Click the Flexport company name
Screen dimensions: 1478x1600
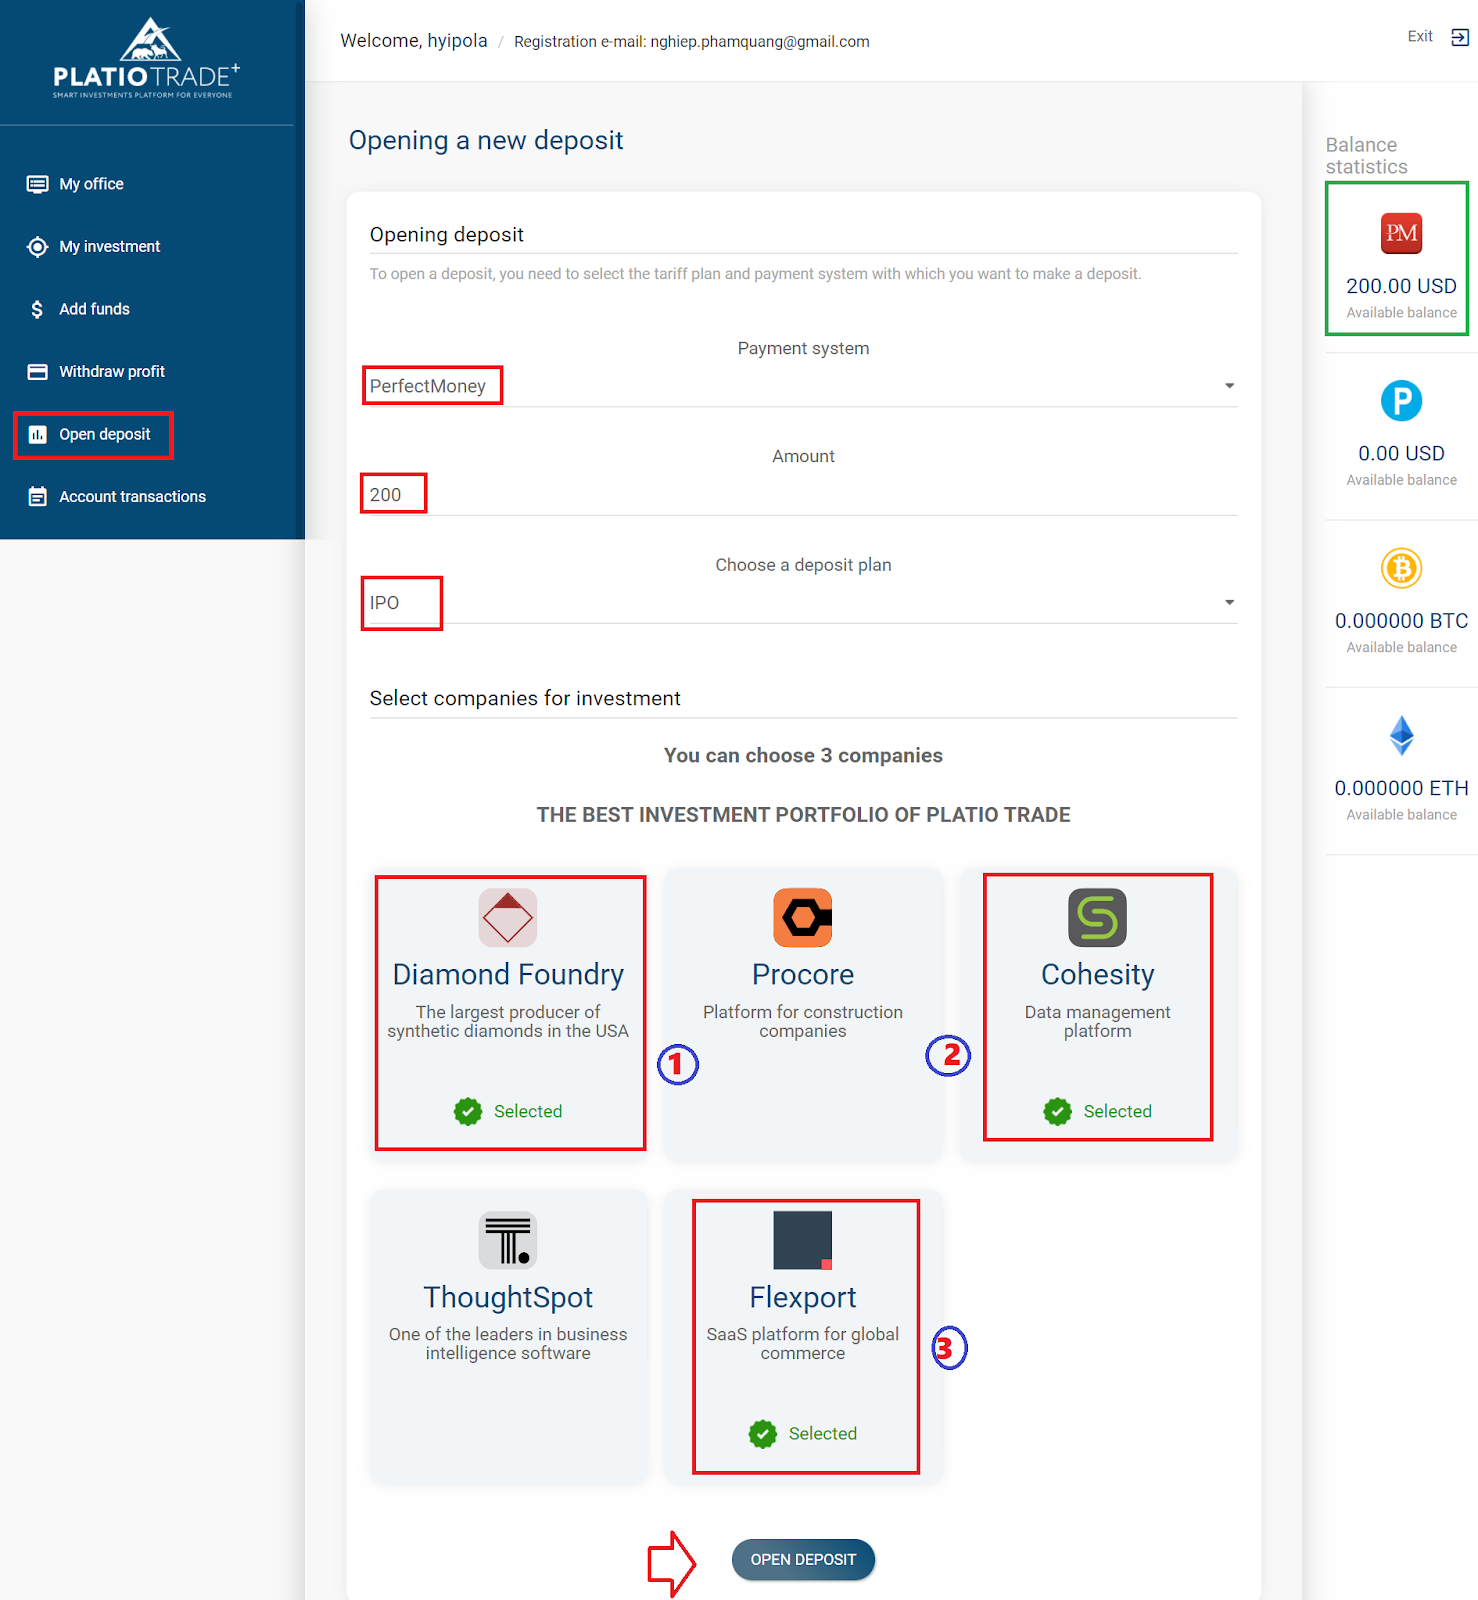803,1297
